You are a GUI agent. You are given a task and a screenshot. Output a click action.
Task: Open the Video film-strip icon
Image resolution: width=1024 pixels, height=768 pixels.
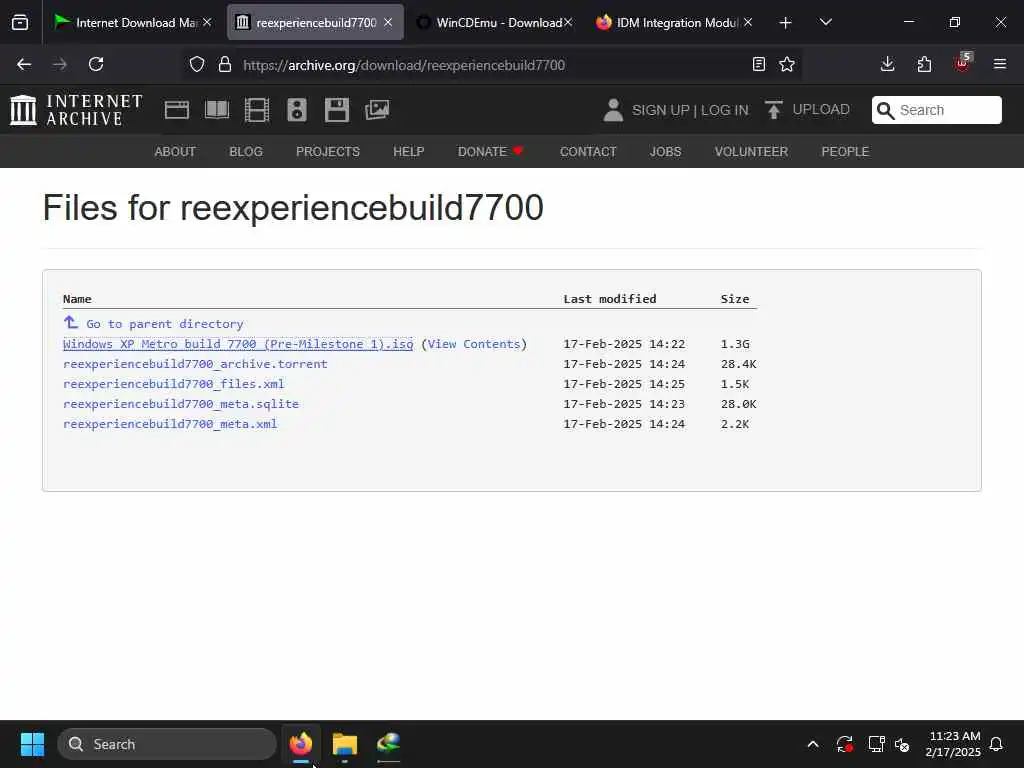(x=257, y=110)
